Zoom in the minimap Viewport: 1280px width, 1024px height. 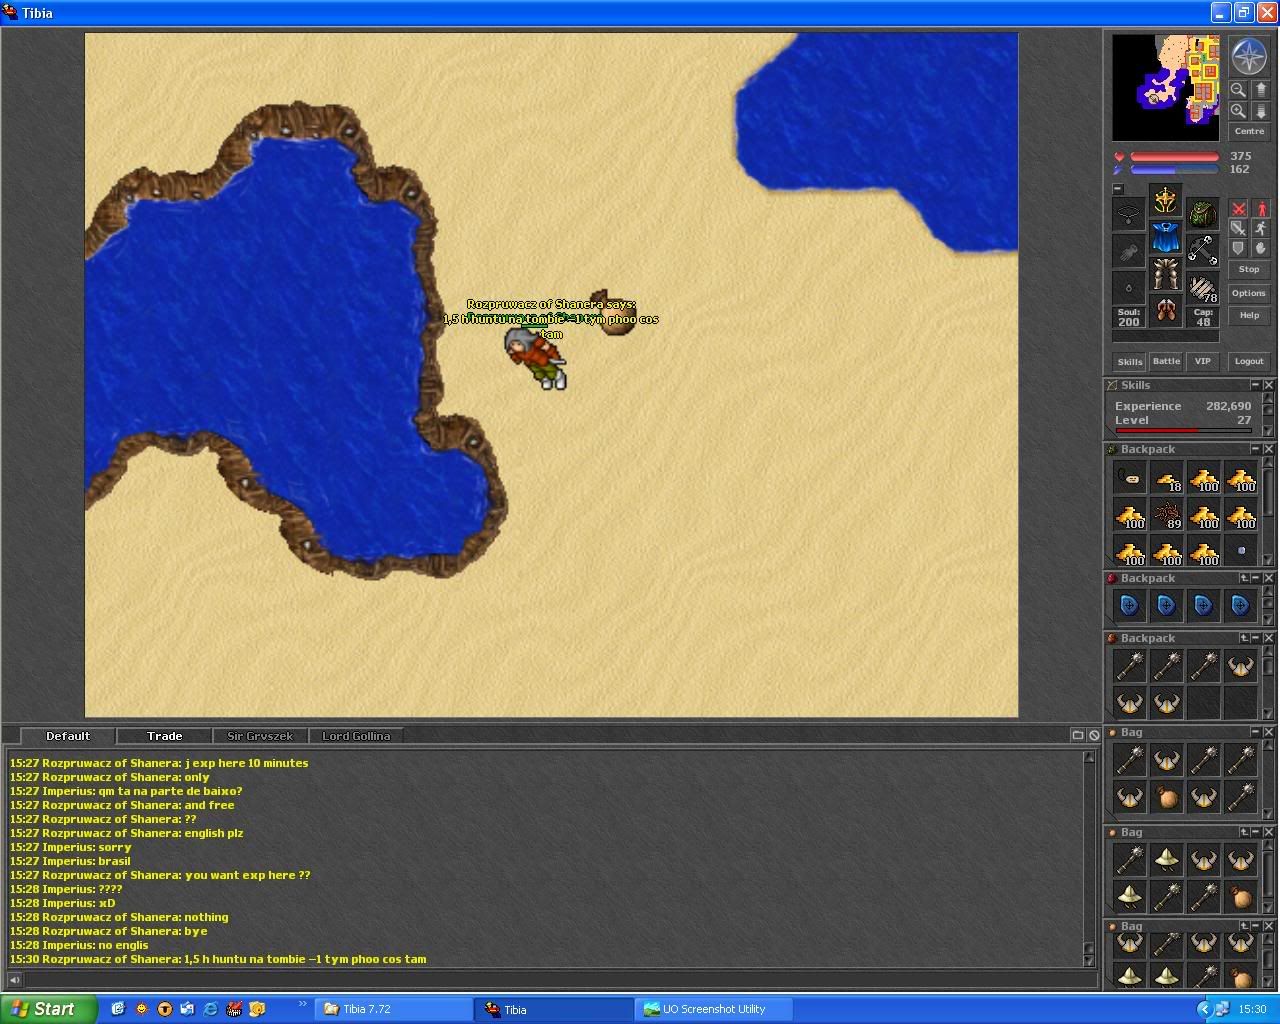click(1238, 111)
